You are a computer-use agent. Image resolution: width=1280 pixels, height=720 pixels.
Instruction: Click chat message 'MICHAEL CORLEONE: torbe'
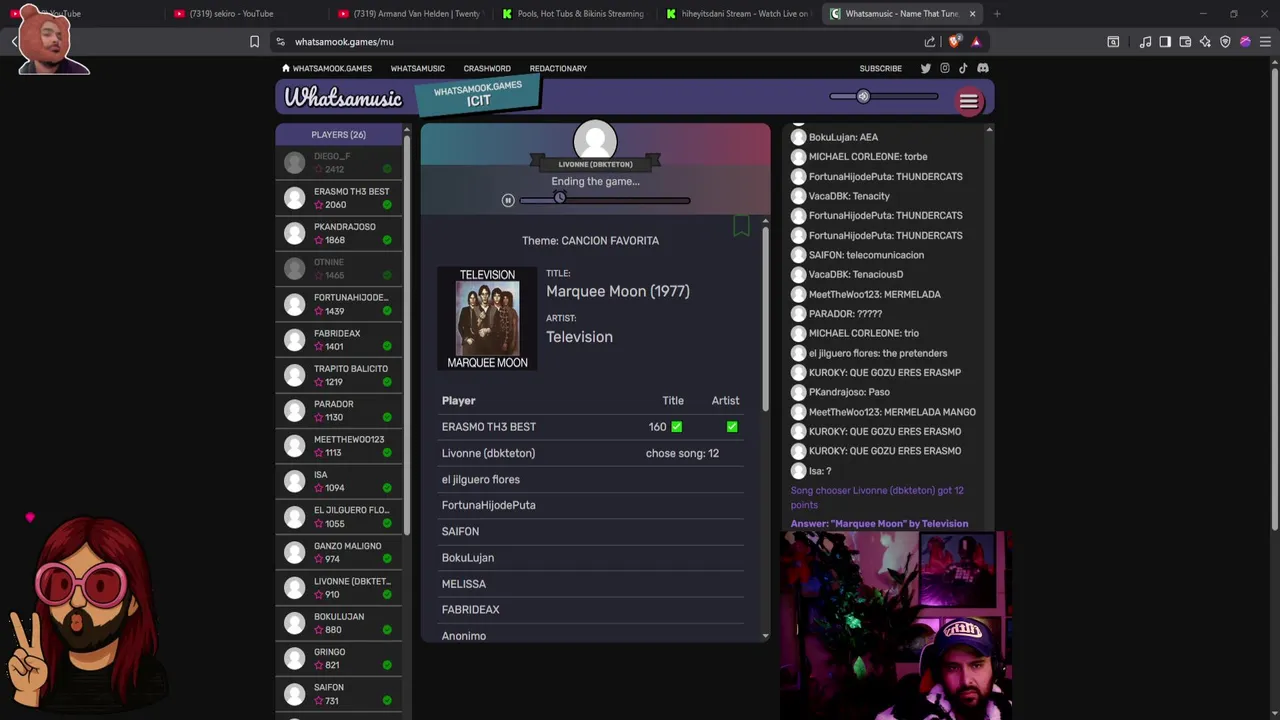868,156
